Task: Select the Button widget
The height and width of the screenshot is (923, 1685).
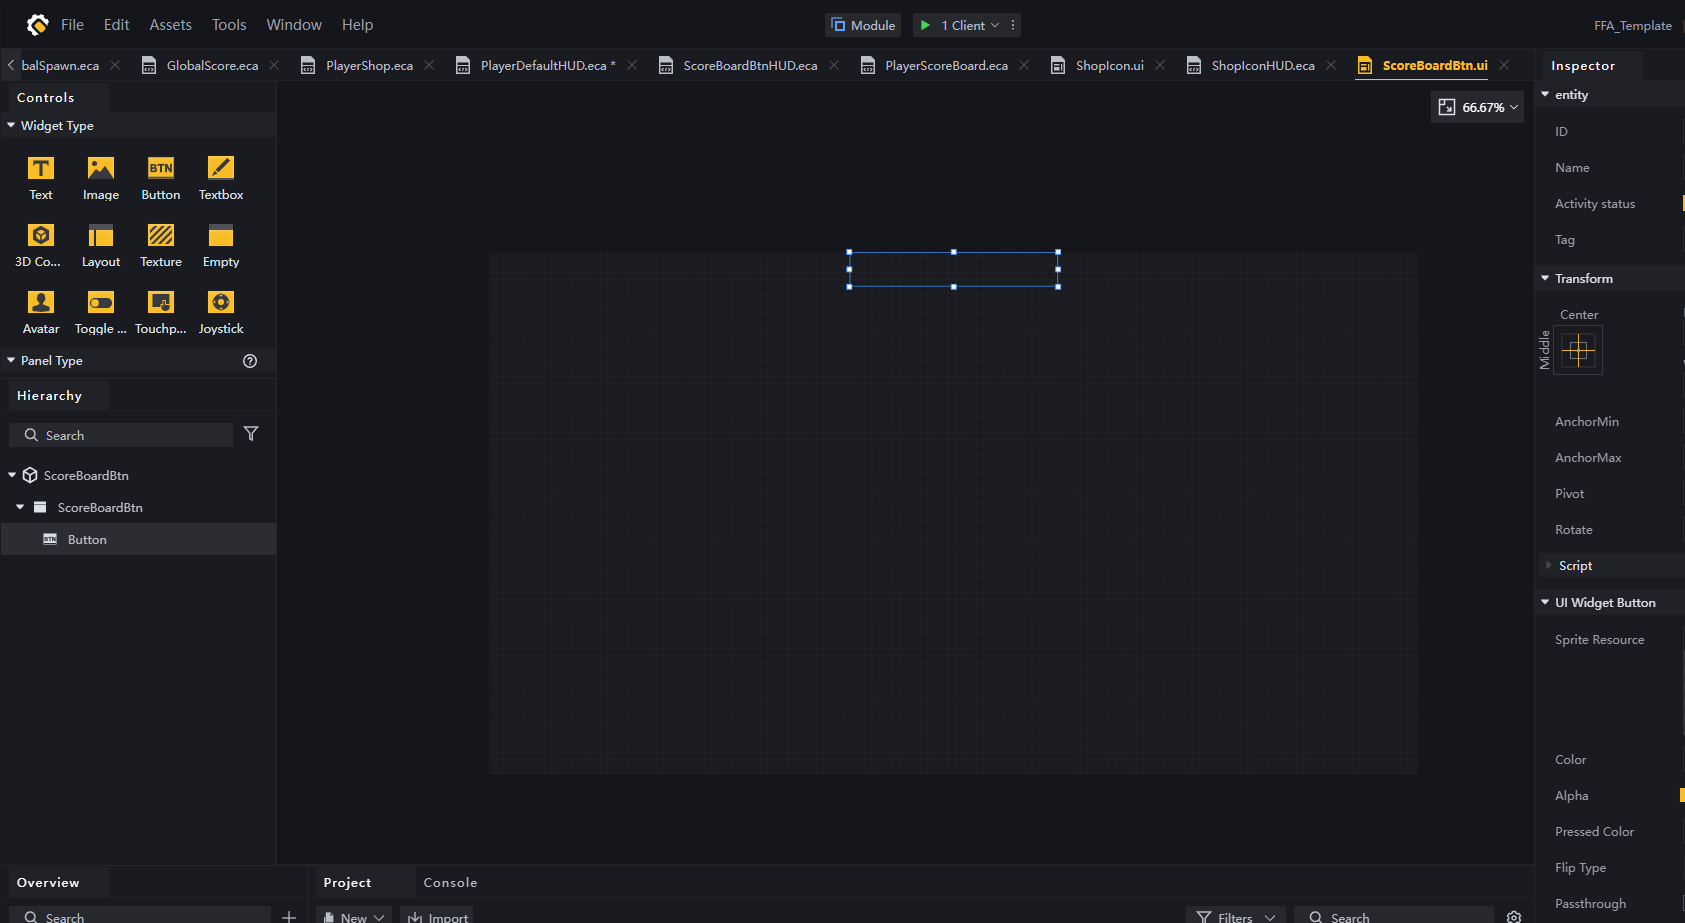Action: (161, 178)
